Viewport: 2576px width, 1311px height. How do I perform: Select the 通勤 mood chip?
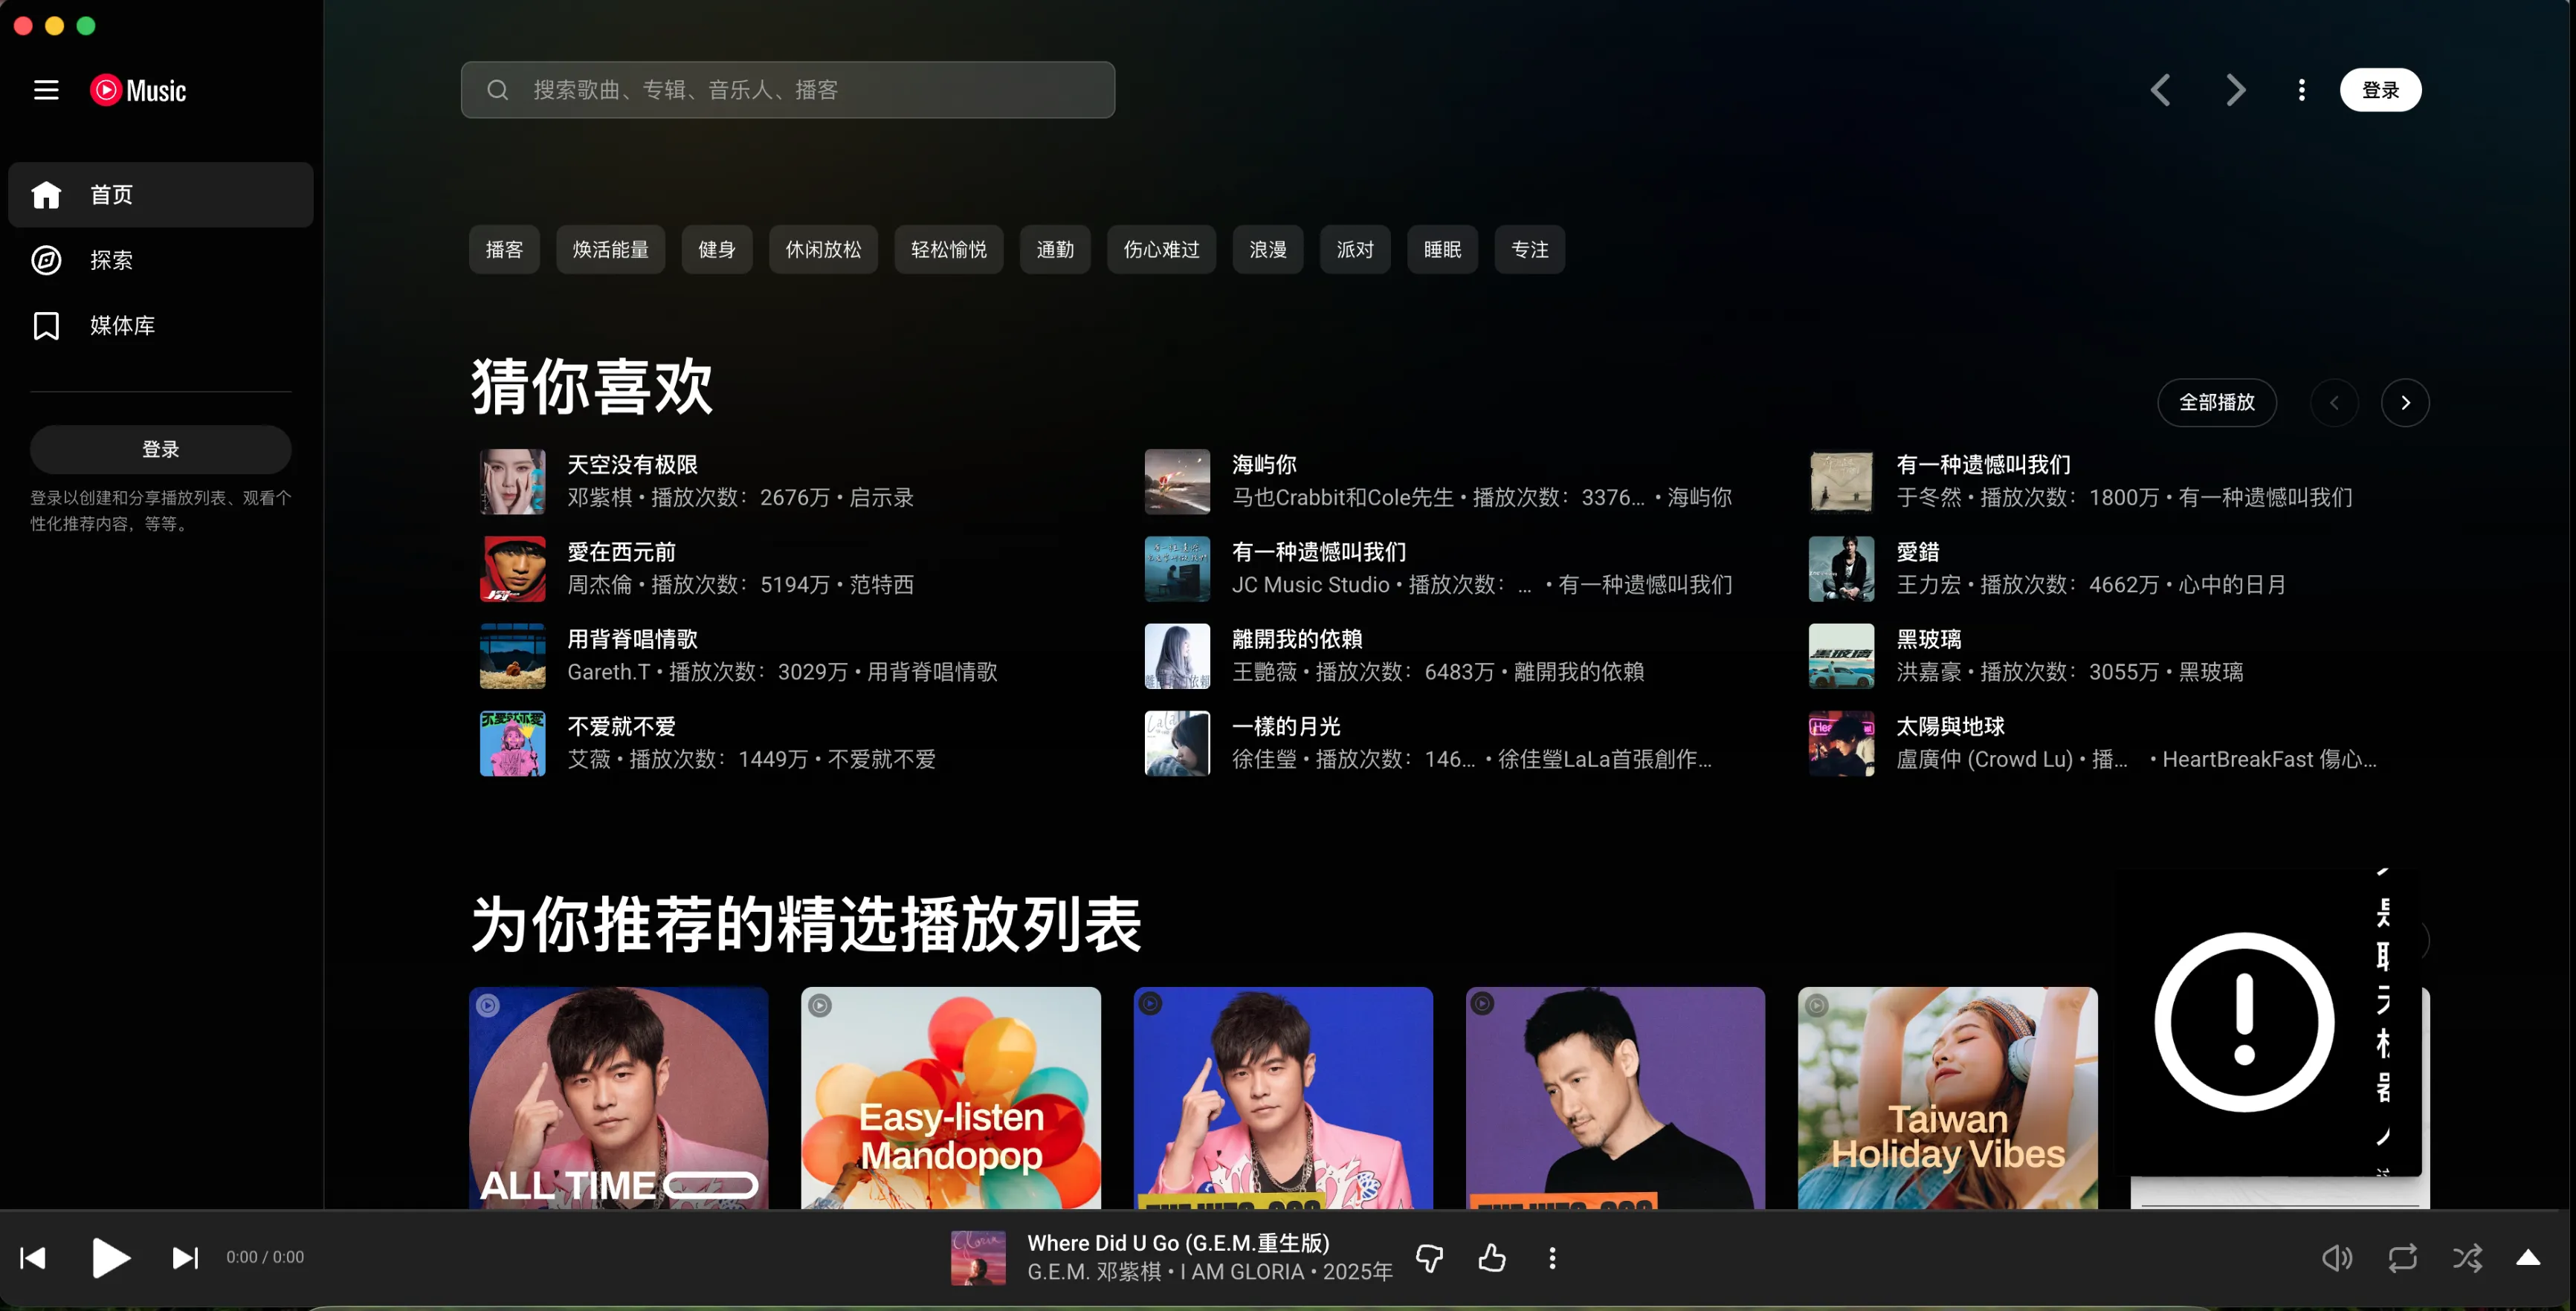pos(1055,249)
